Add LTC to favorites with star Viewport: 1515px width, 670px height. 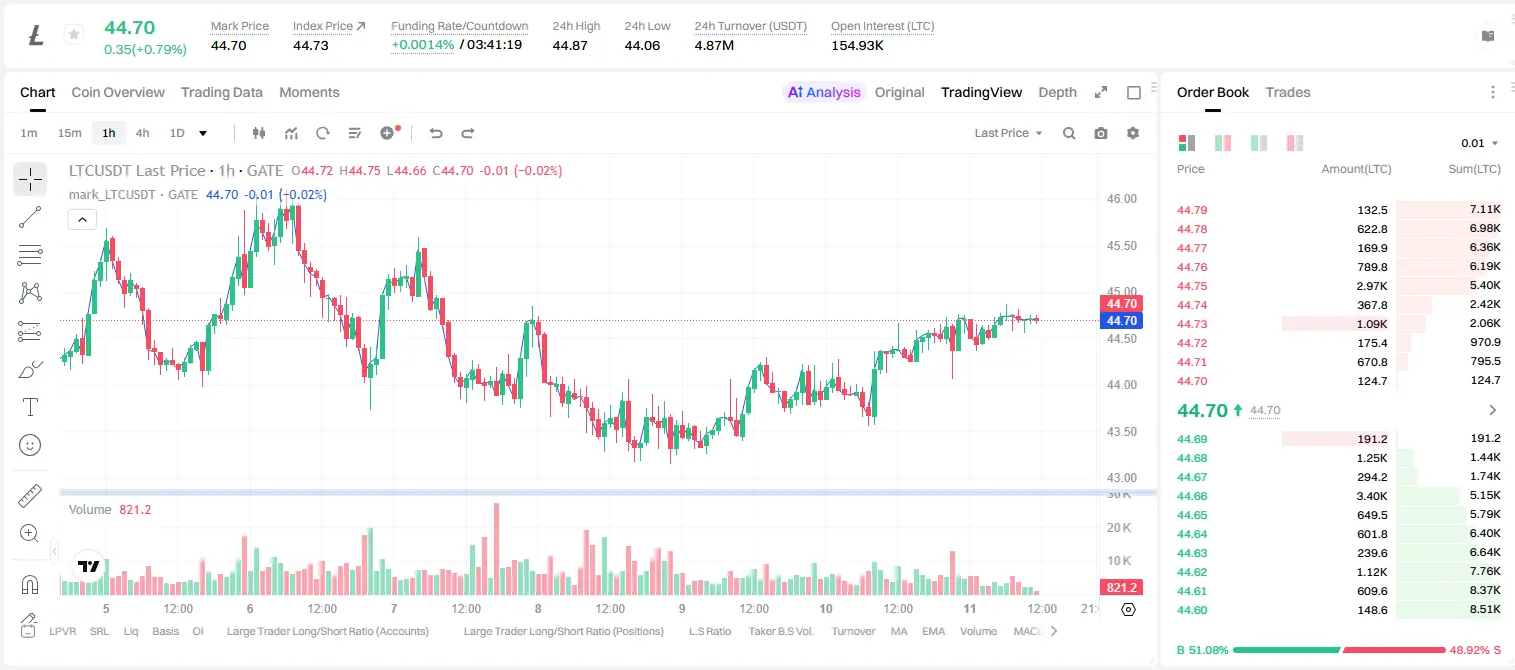point(74,35)
